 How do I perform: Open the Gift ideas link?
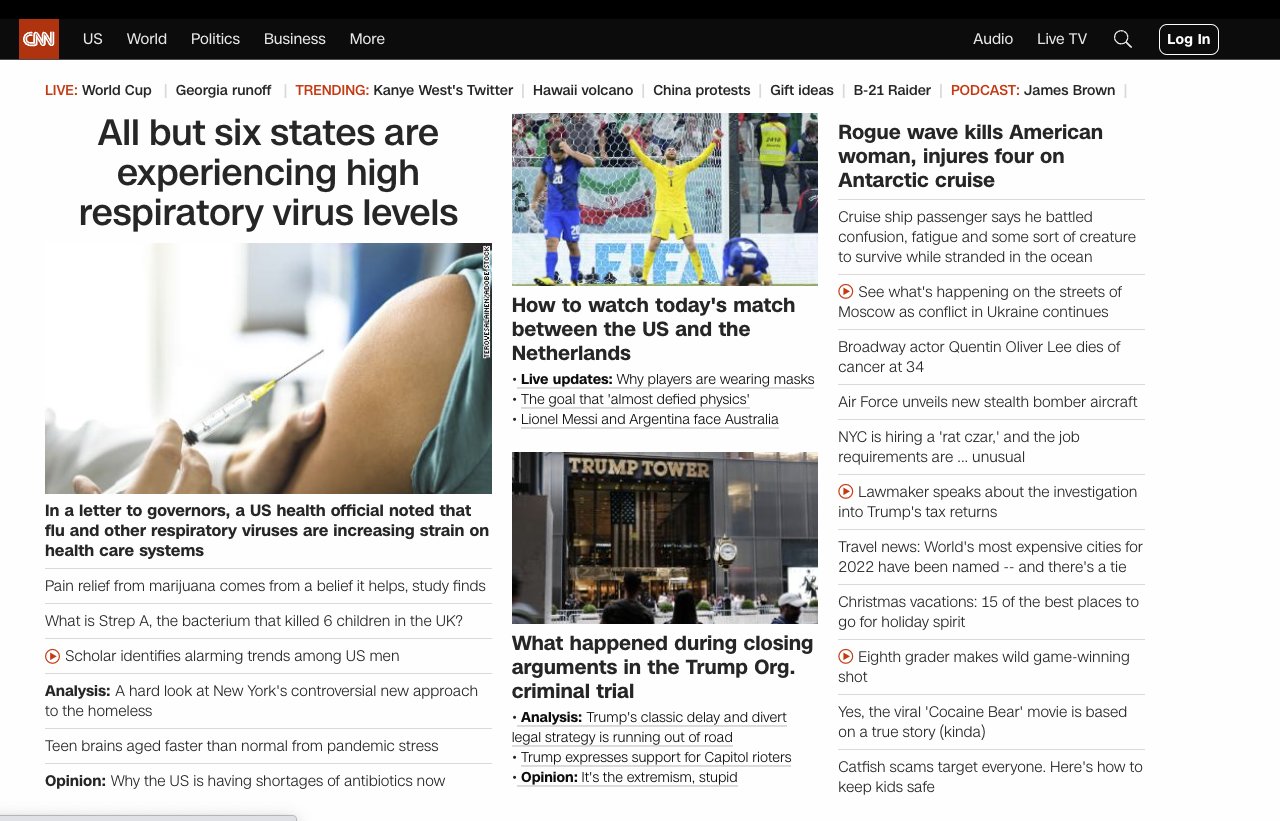[x=802, y=90]
